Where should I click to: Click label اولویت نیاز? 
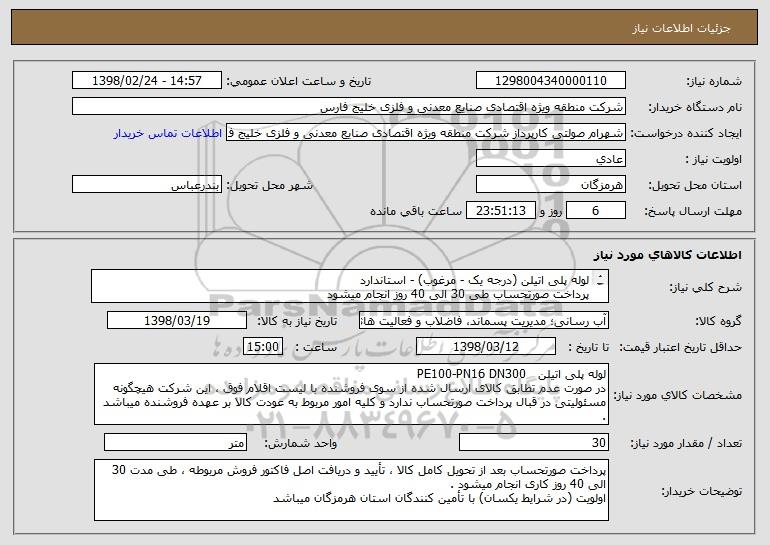coord(714,160)
